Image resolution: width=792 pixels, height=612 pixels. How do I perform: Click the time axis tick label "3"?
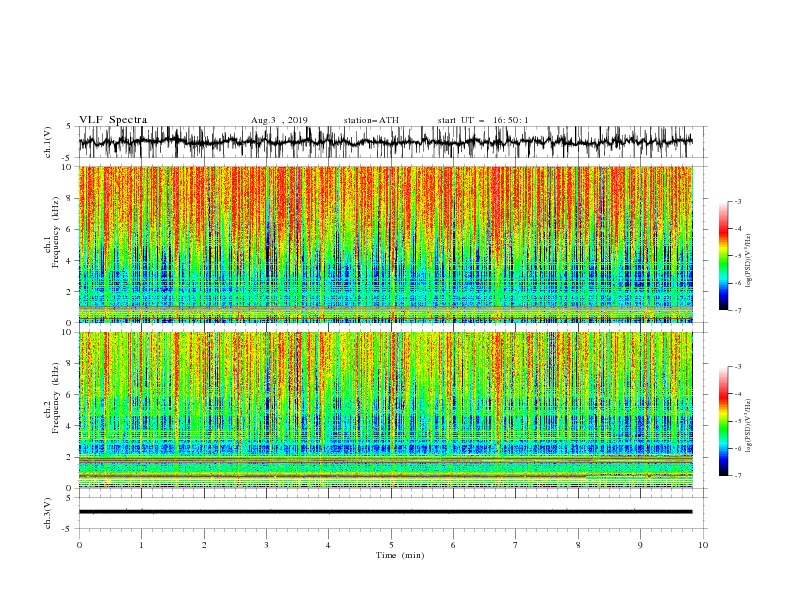tap(266, 545)
